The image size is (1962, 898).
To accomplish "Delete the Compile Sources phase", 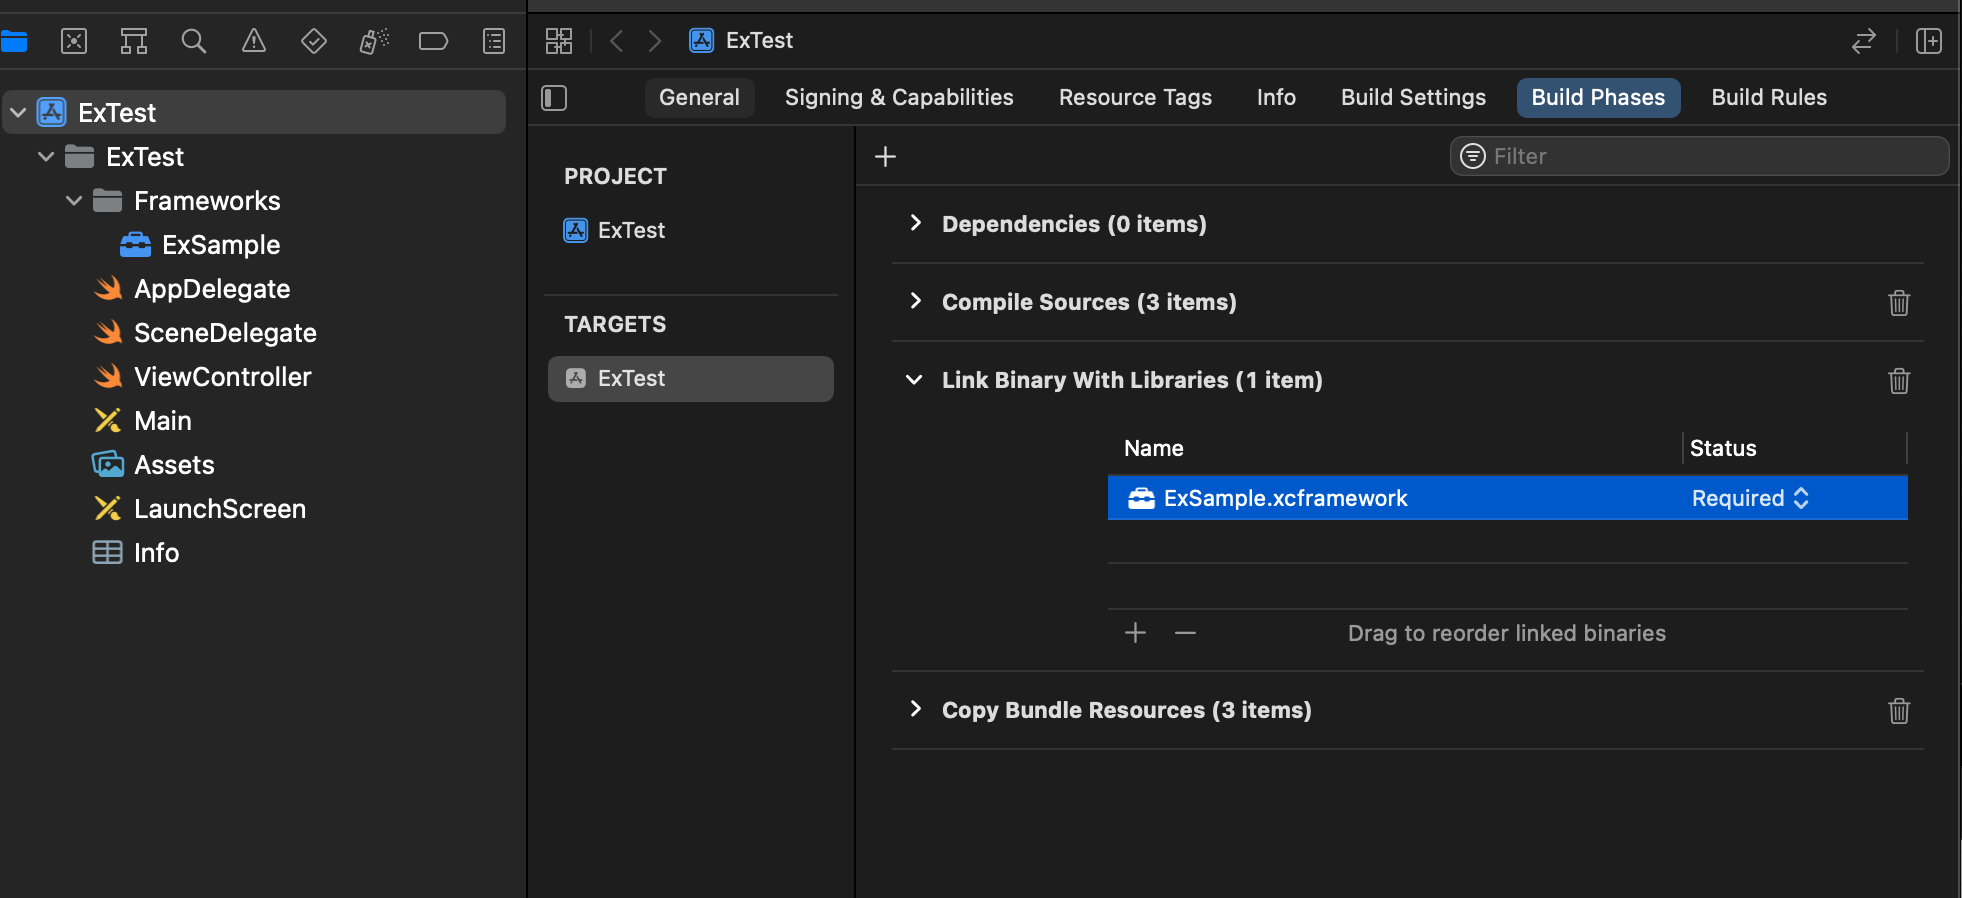I will pos(1899,303).
